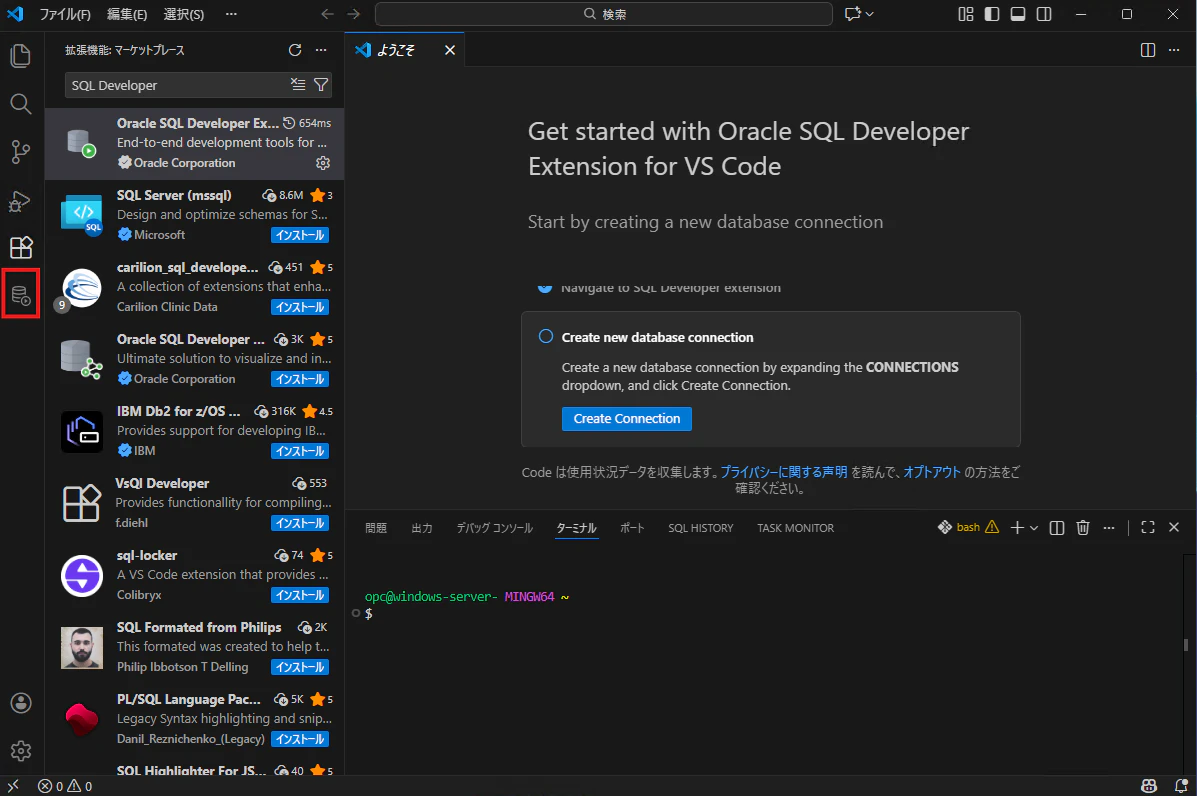Open errors and warnings status bar item
Viewport: 1197px width, 796px height.
point(65,786)
